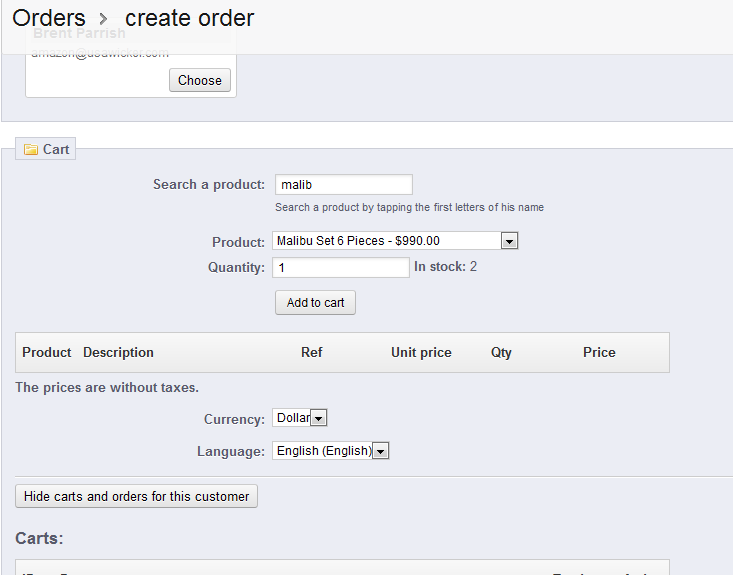Click the Carts section heading
This screenshot has width=733, height=575.
click(x=39, y=539)
